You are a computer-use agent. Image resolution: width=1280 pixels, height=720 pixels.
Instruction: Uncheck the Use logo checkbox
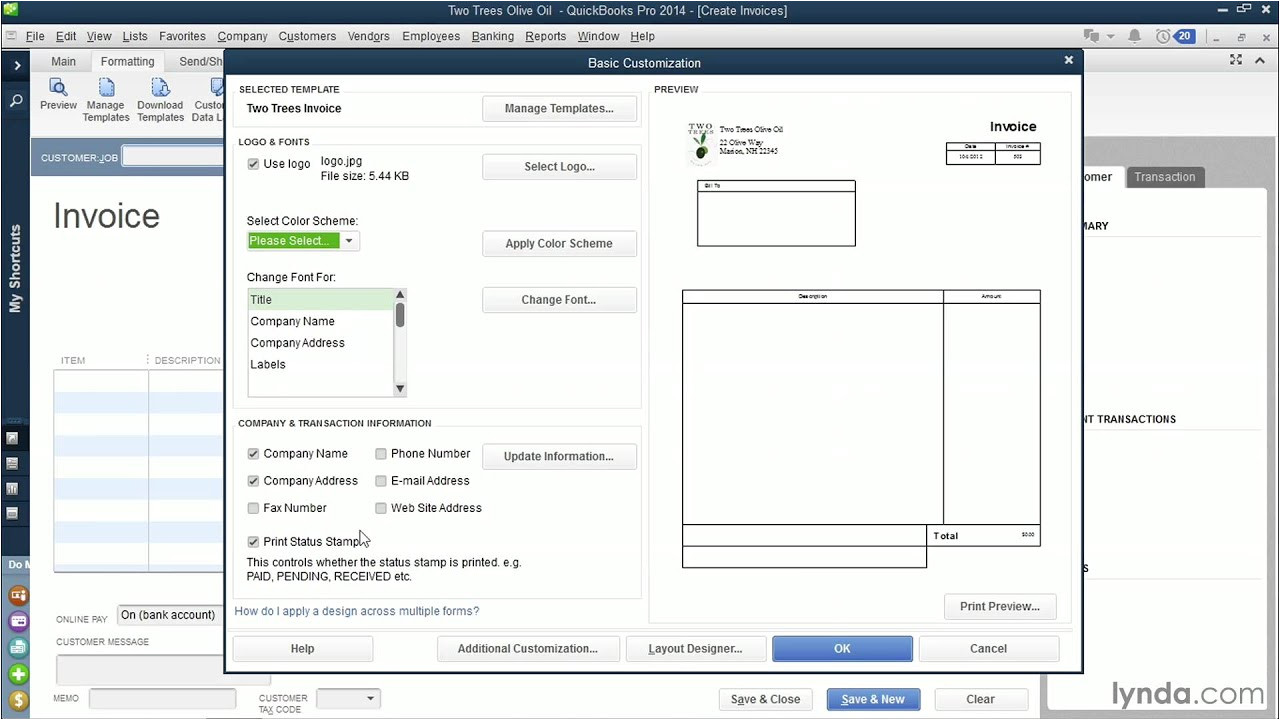click(x=253, y=164)
